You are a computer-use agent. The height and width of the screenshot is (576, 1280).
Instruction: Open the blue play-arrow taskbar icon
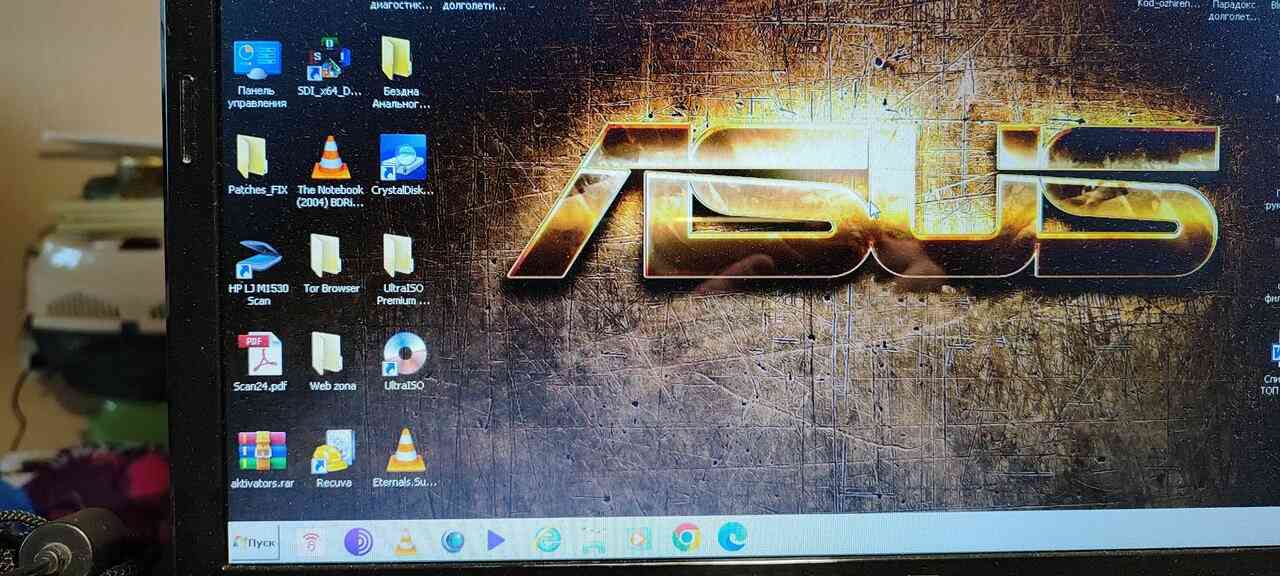tap(496, 540)
